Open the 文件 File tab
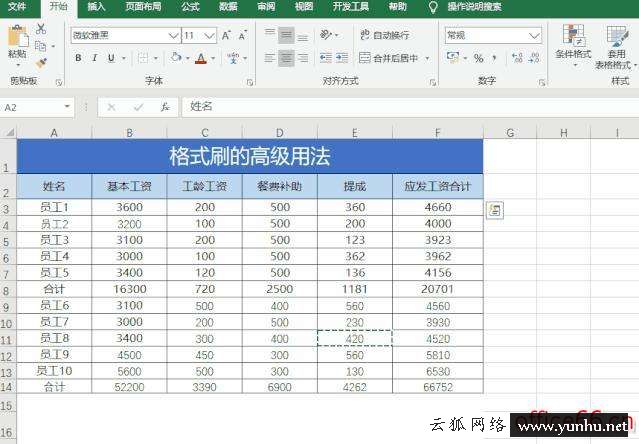639x444 pixels. pyautogui.click(x=17, y=7)
